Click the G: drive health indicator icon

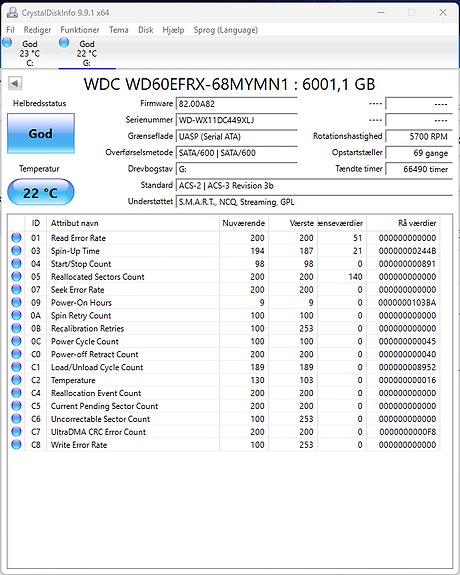(x=64, y=43)
